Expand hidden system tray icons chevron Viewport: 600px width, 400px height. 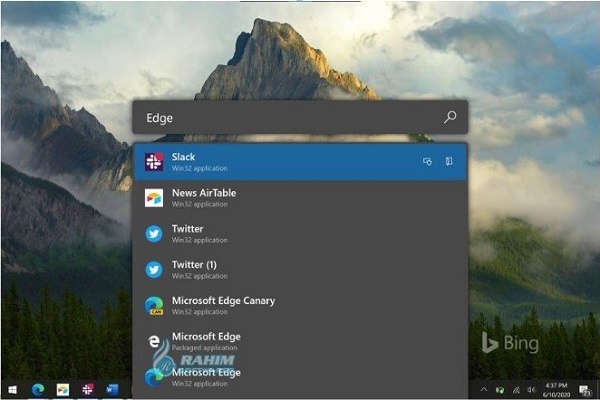click(x=484, y=390)
